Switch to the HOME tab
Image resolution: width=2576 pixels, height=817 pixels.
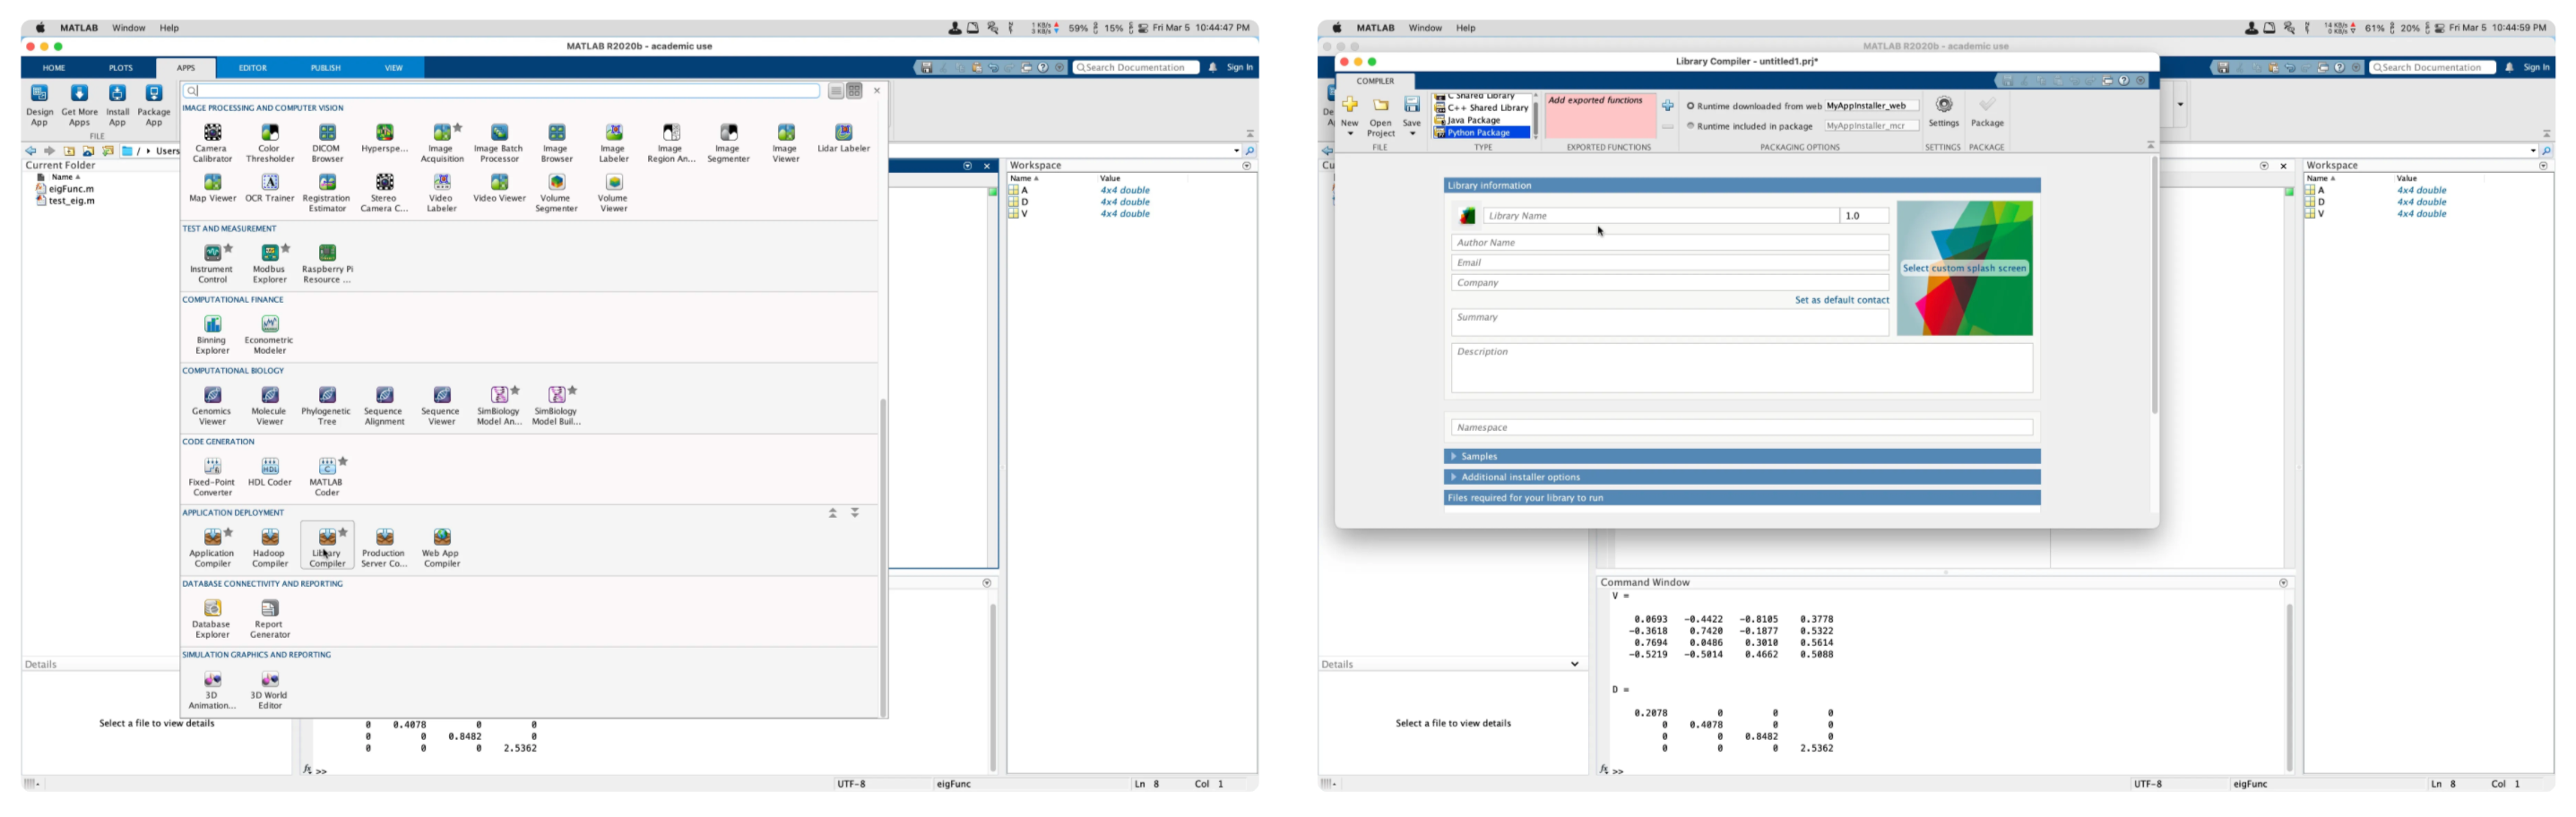54,68
